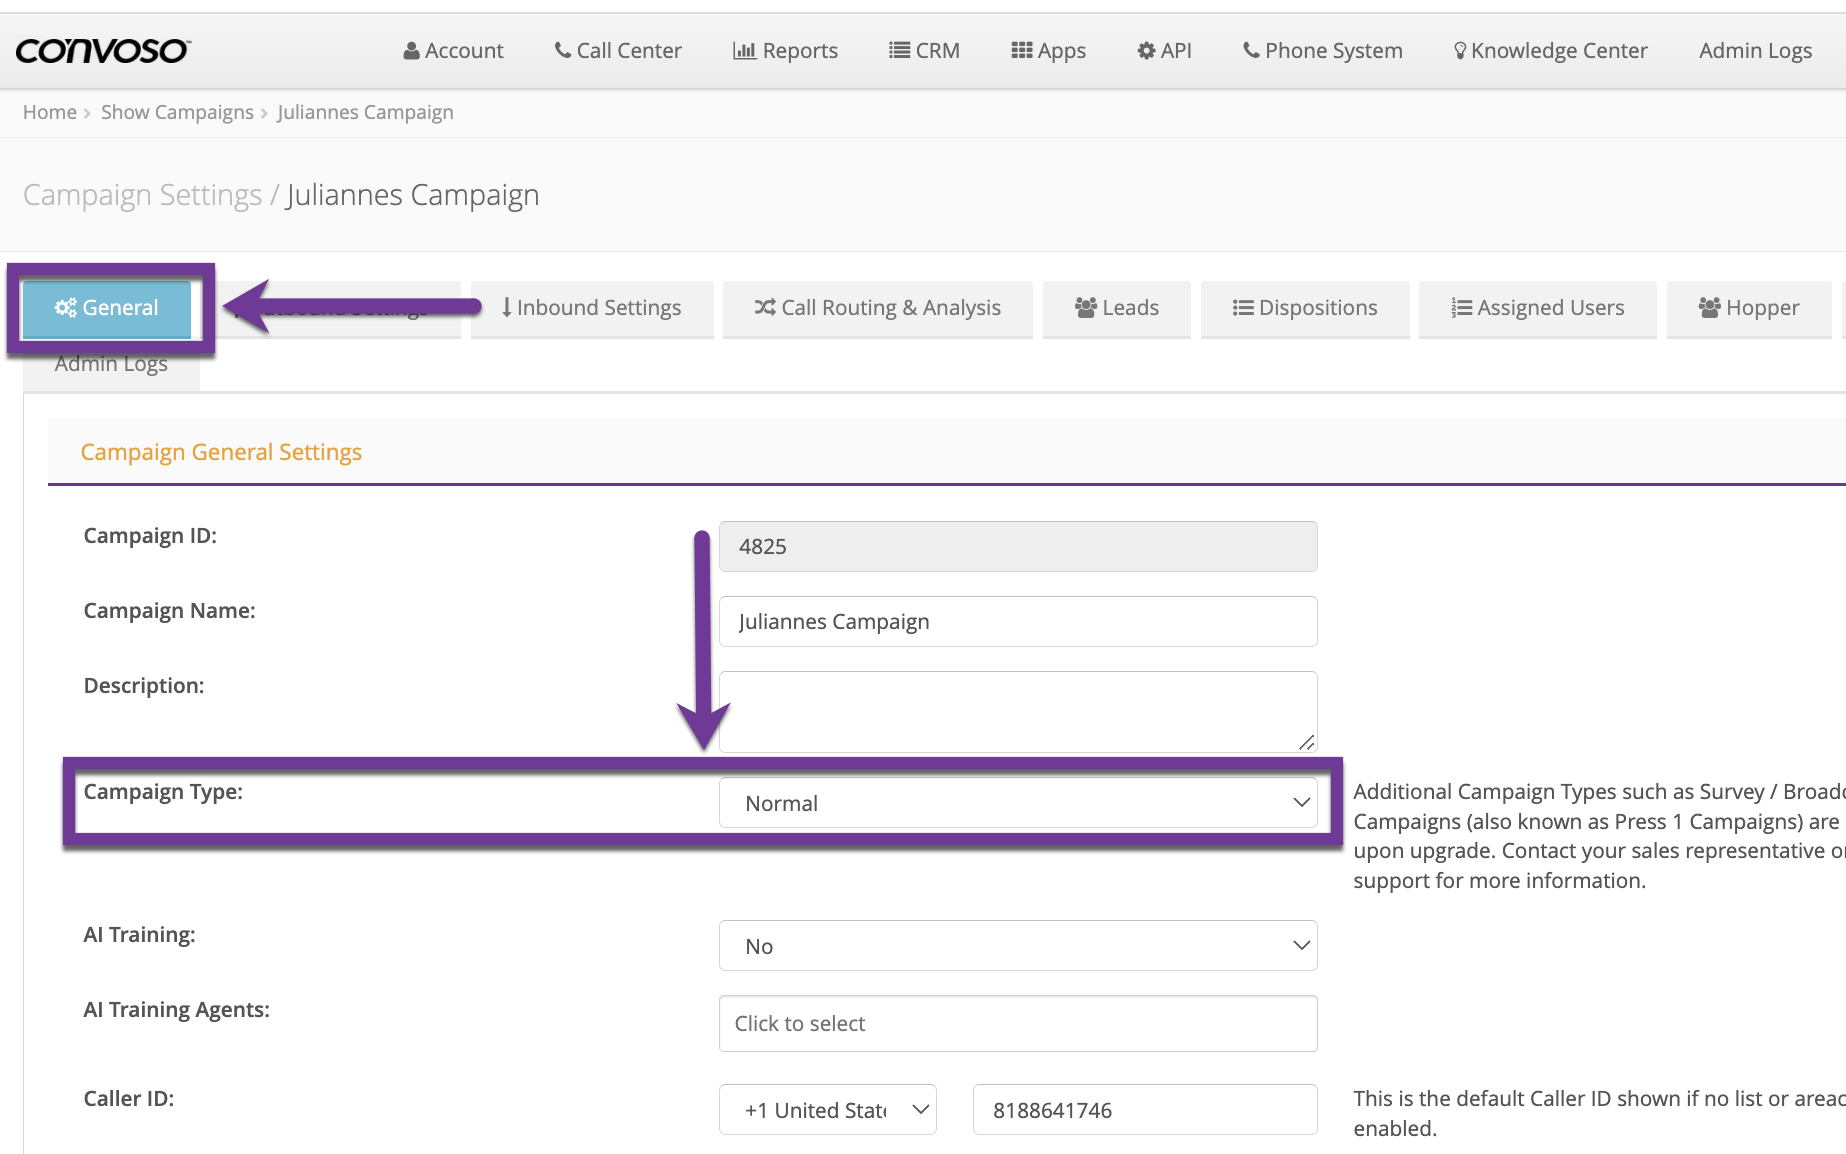Go to Show Campaigns breadcrumb
The height and width of the screenshot is (1154, 1846).
177,112
